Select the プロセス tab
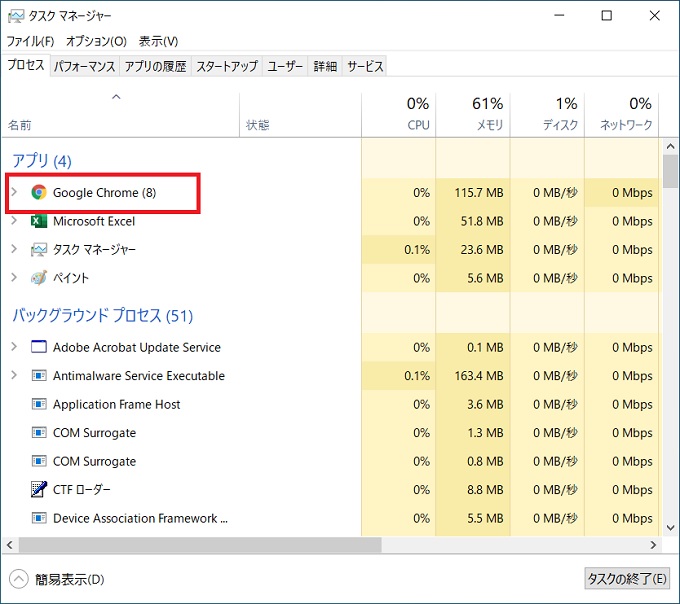This screenshot has height=604, width=680. 26,65
